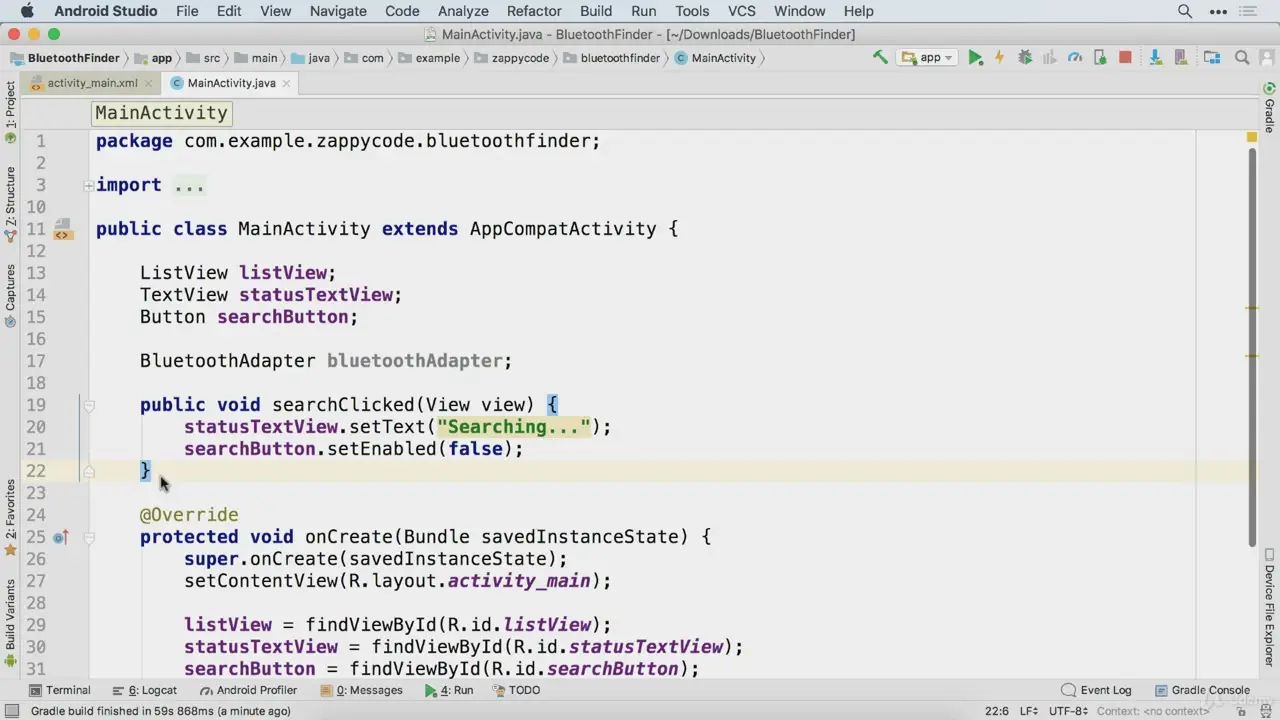Toggle the Gradle tool window on the right
Screen dimensions: 1280x720
pos(1269,110)
